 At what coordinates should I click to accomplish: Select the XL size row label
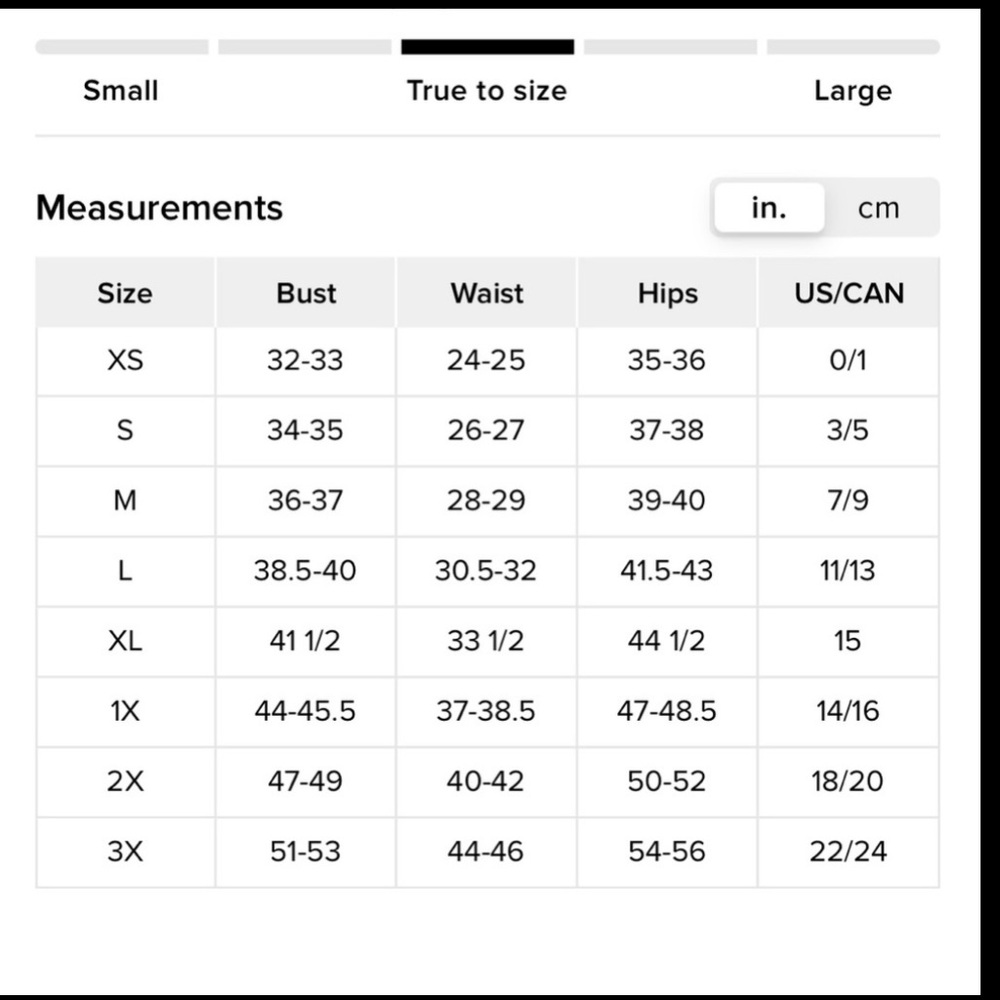[125, 642]
